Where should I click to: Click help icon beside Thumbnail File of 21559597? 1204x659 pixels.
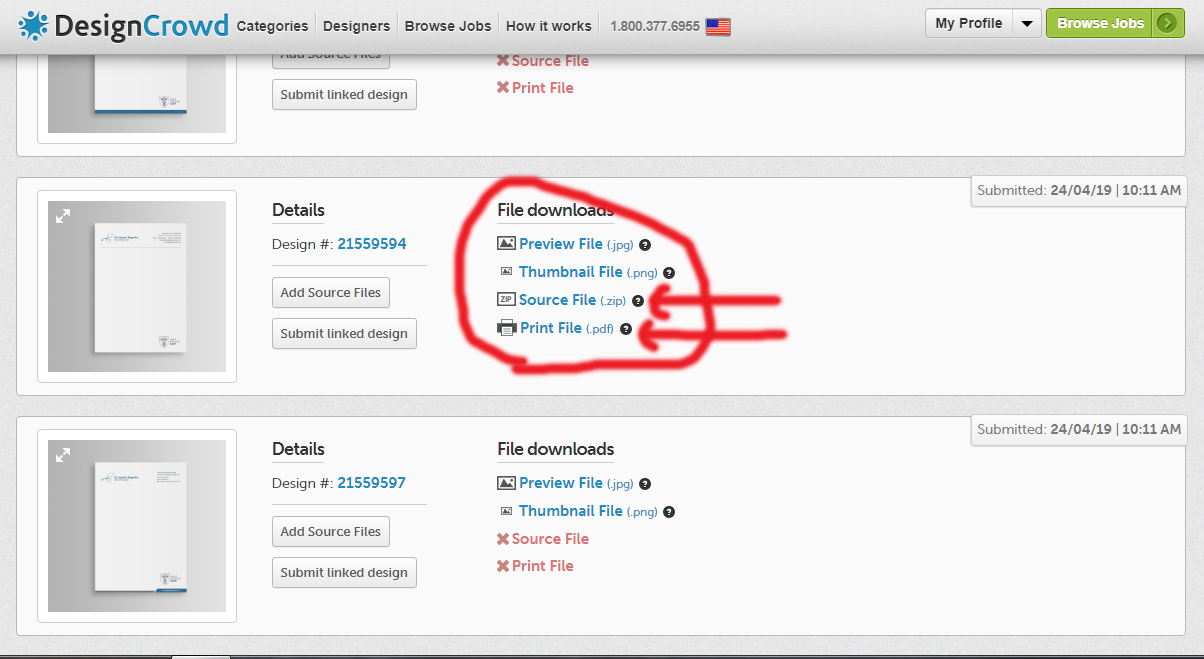(x=669, y=512)
